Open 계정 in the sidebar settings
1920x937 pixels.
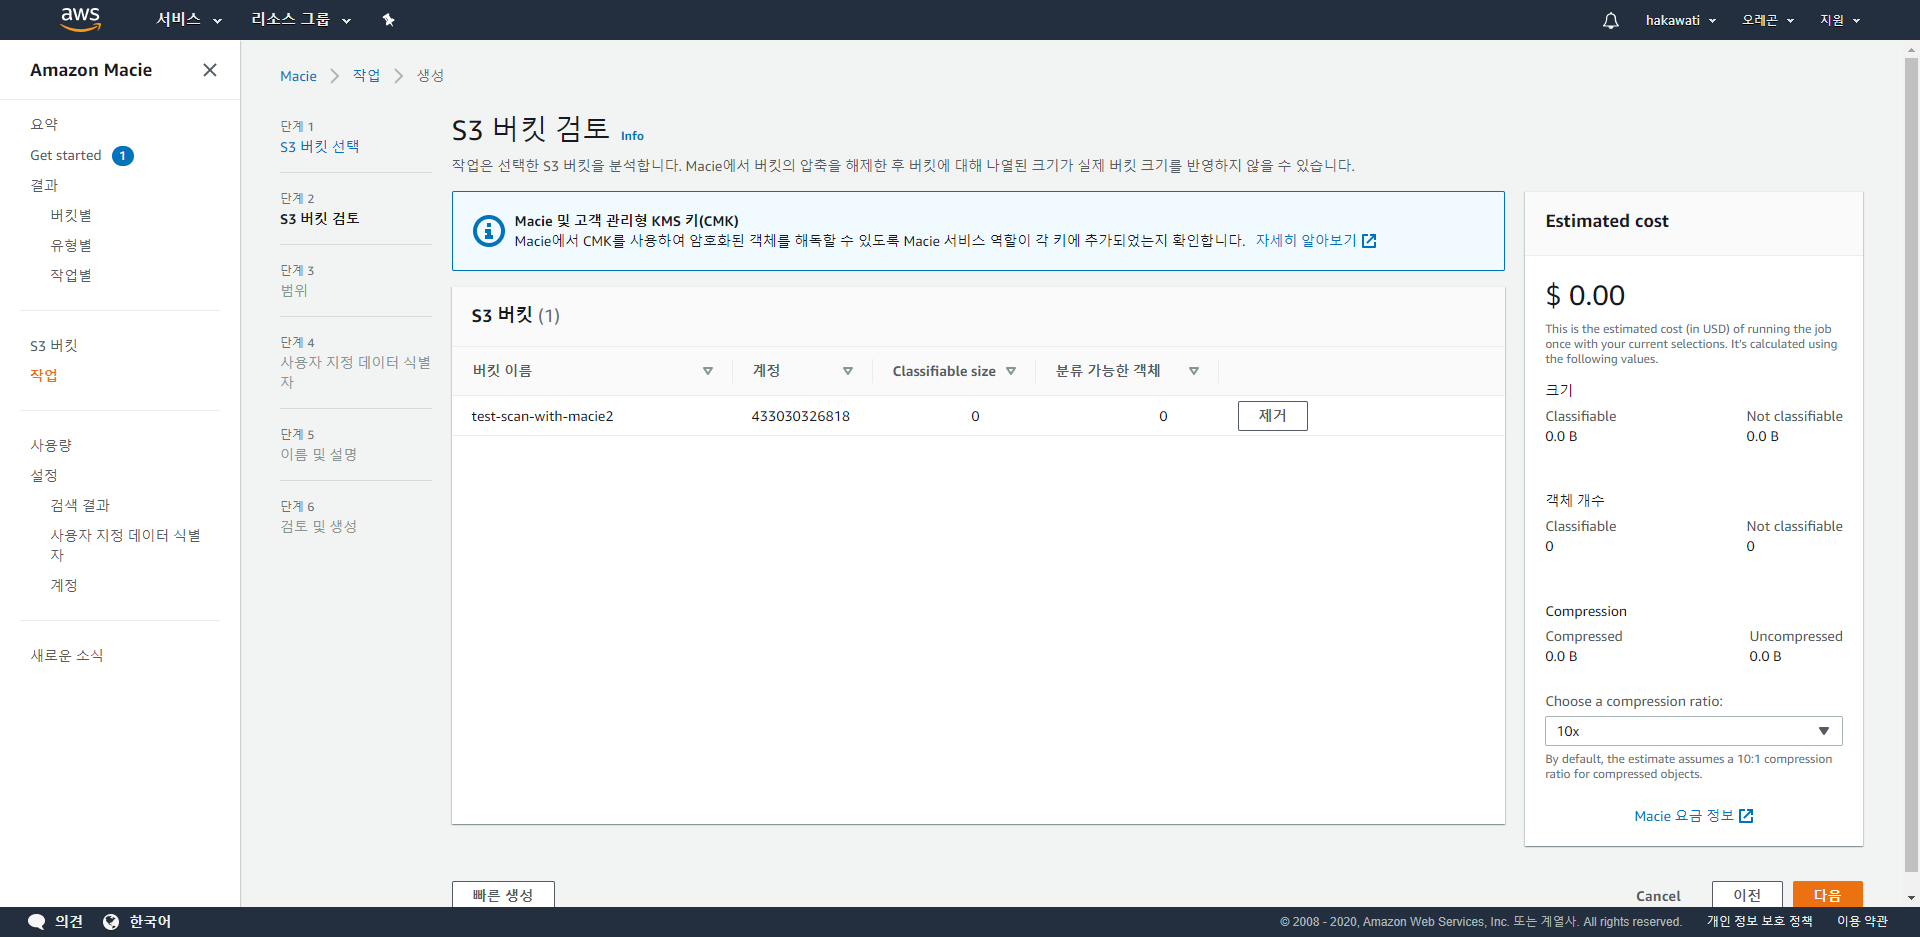pos(64,585)
